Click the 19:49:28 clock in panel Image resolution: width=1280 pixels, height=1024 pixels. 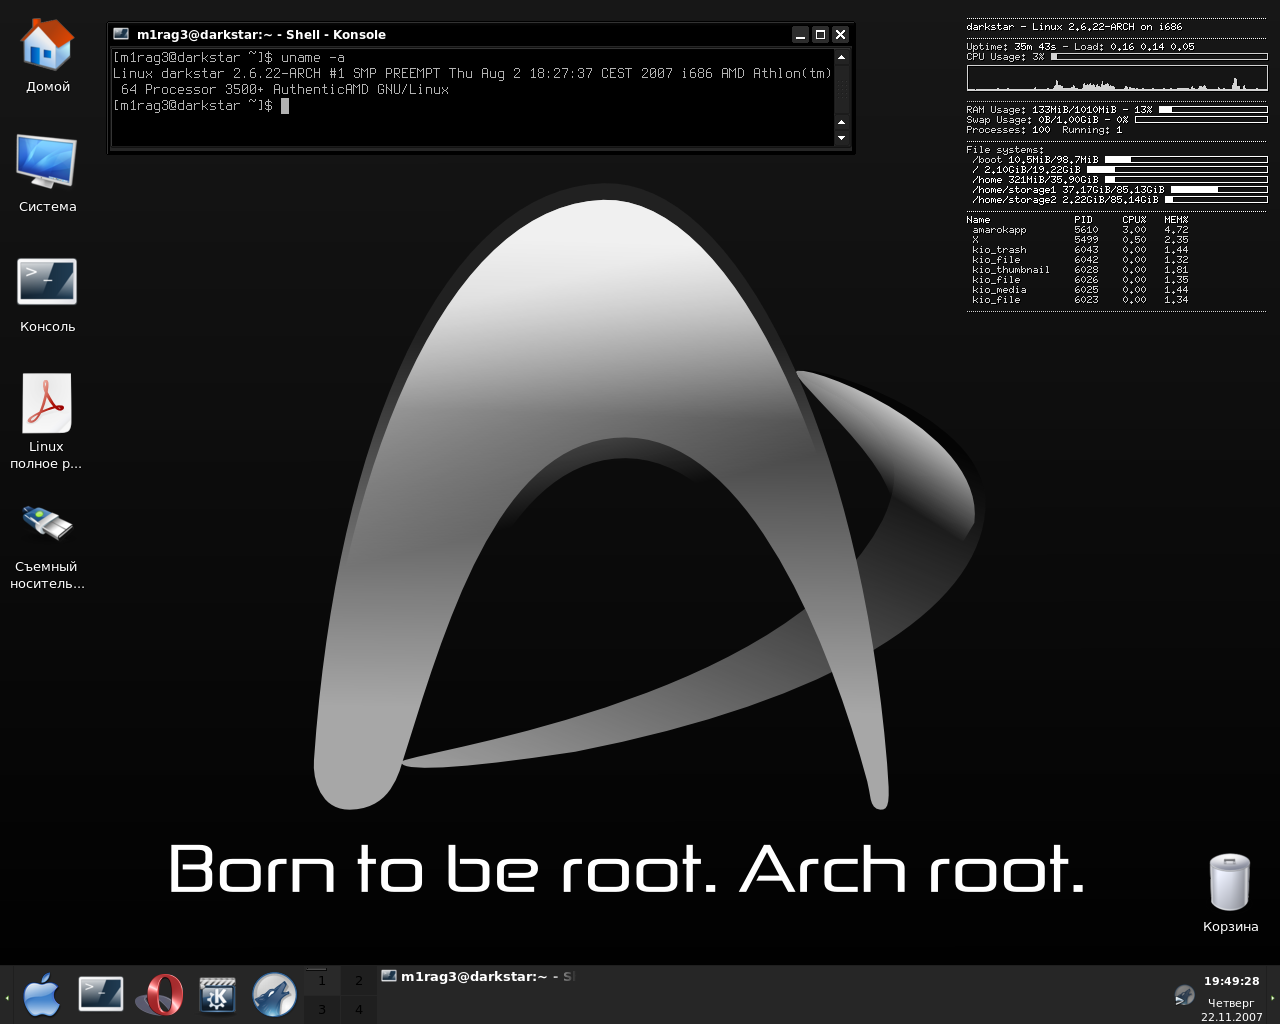(x=1231, y=981)
